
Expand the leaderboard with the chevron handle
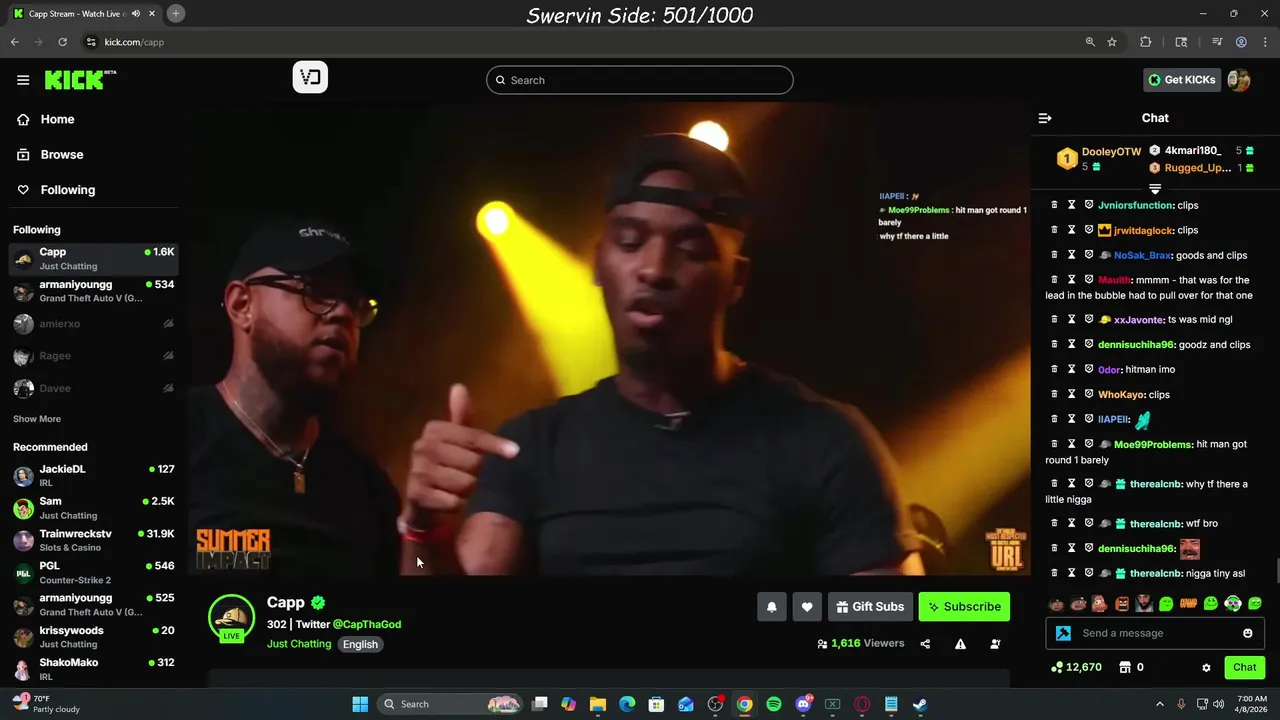click(x=1155, y=188)
